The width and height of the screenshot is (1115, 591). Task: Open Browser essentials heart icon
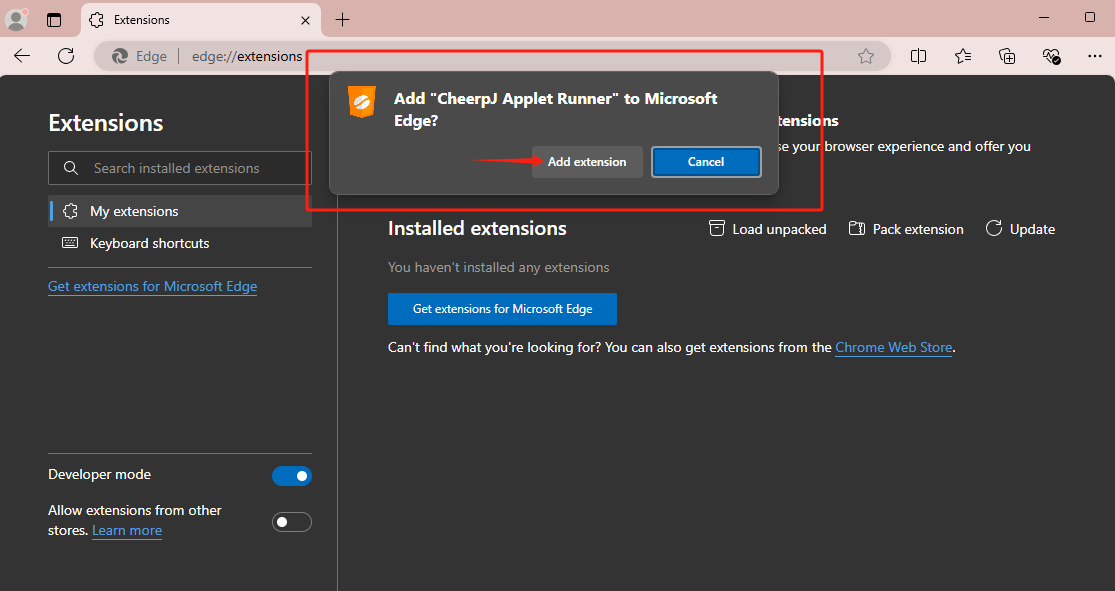pyautogui.click(x=1051, y=56)
